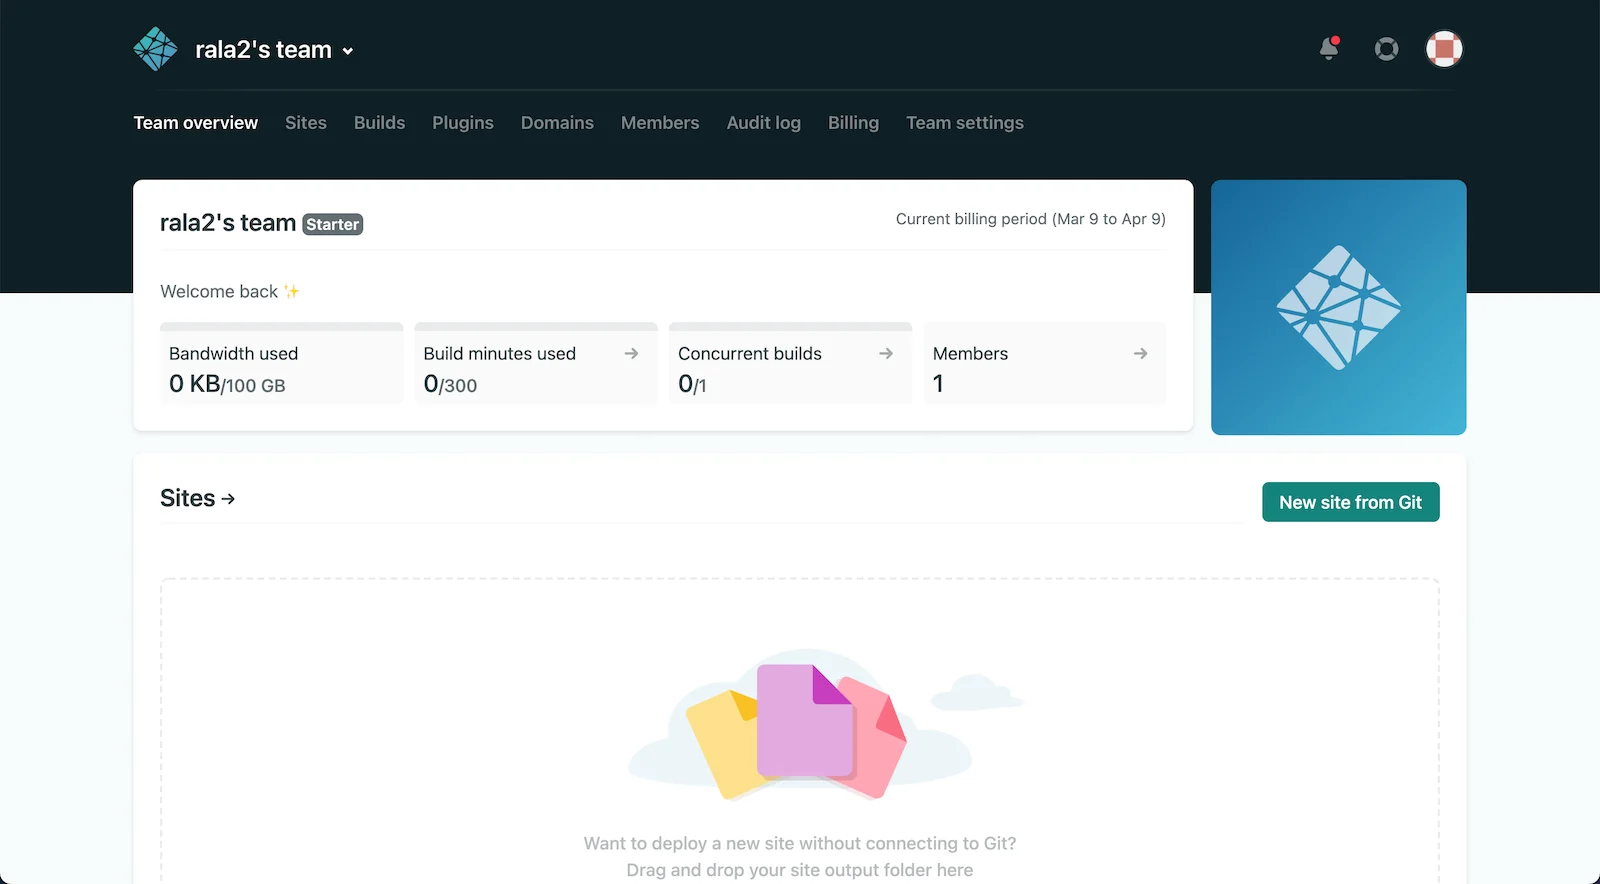Viewport: 1600px width, 884px height.
Task: Open the Domains tab
Action: (x=557, y=123)
